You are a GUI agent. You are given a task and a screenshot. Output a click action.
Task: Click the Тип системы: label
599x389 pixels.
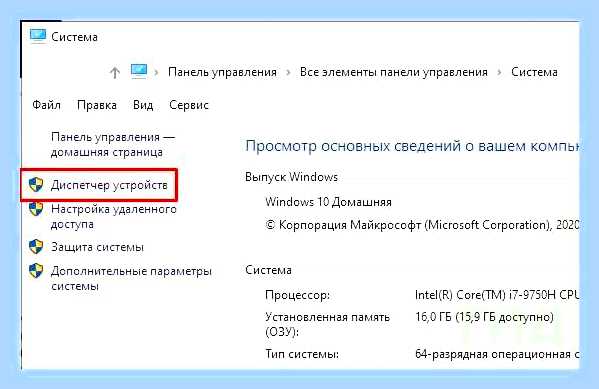(302, 354)
